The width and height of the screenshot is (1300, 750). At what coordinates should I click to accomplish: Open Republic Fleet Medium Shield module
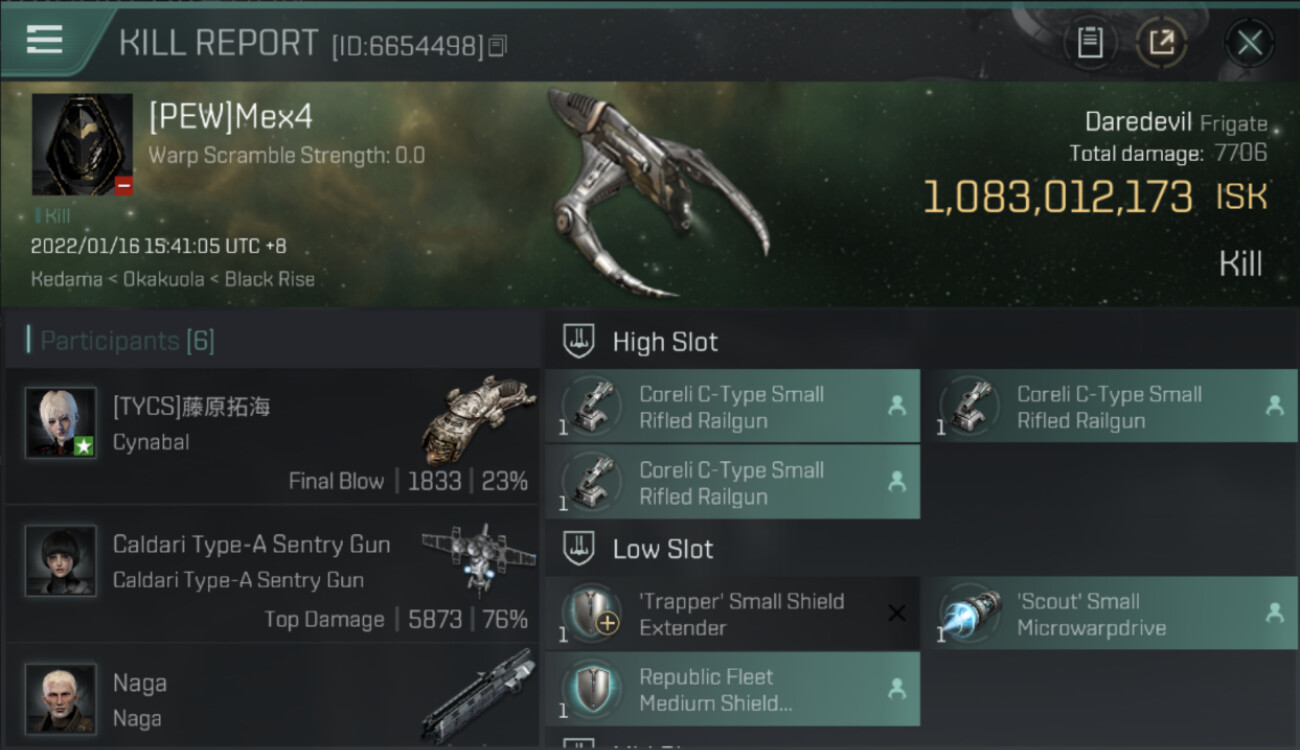point(732,689)
